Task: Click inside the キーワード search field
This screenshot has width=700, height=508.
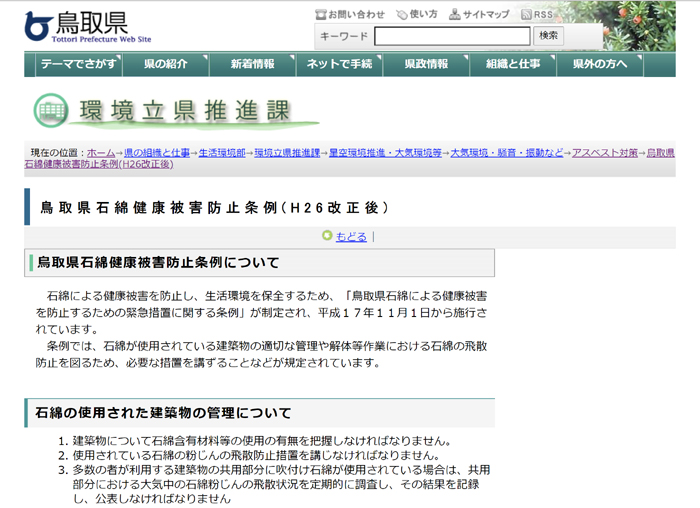Action: 452,36
